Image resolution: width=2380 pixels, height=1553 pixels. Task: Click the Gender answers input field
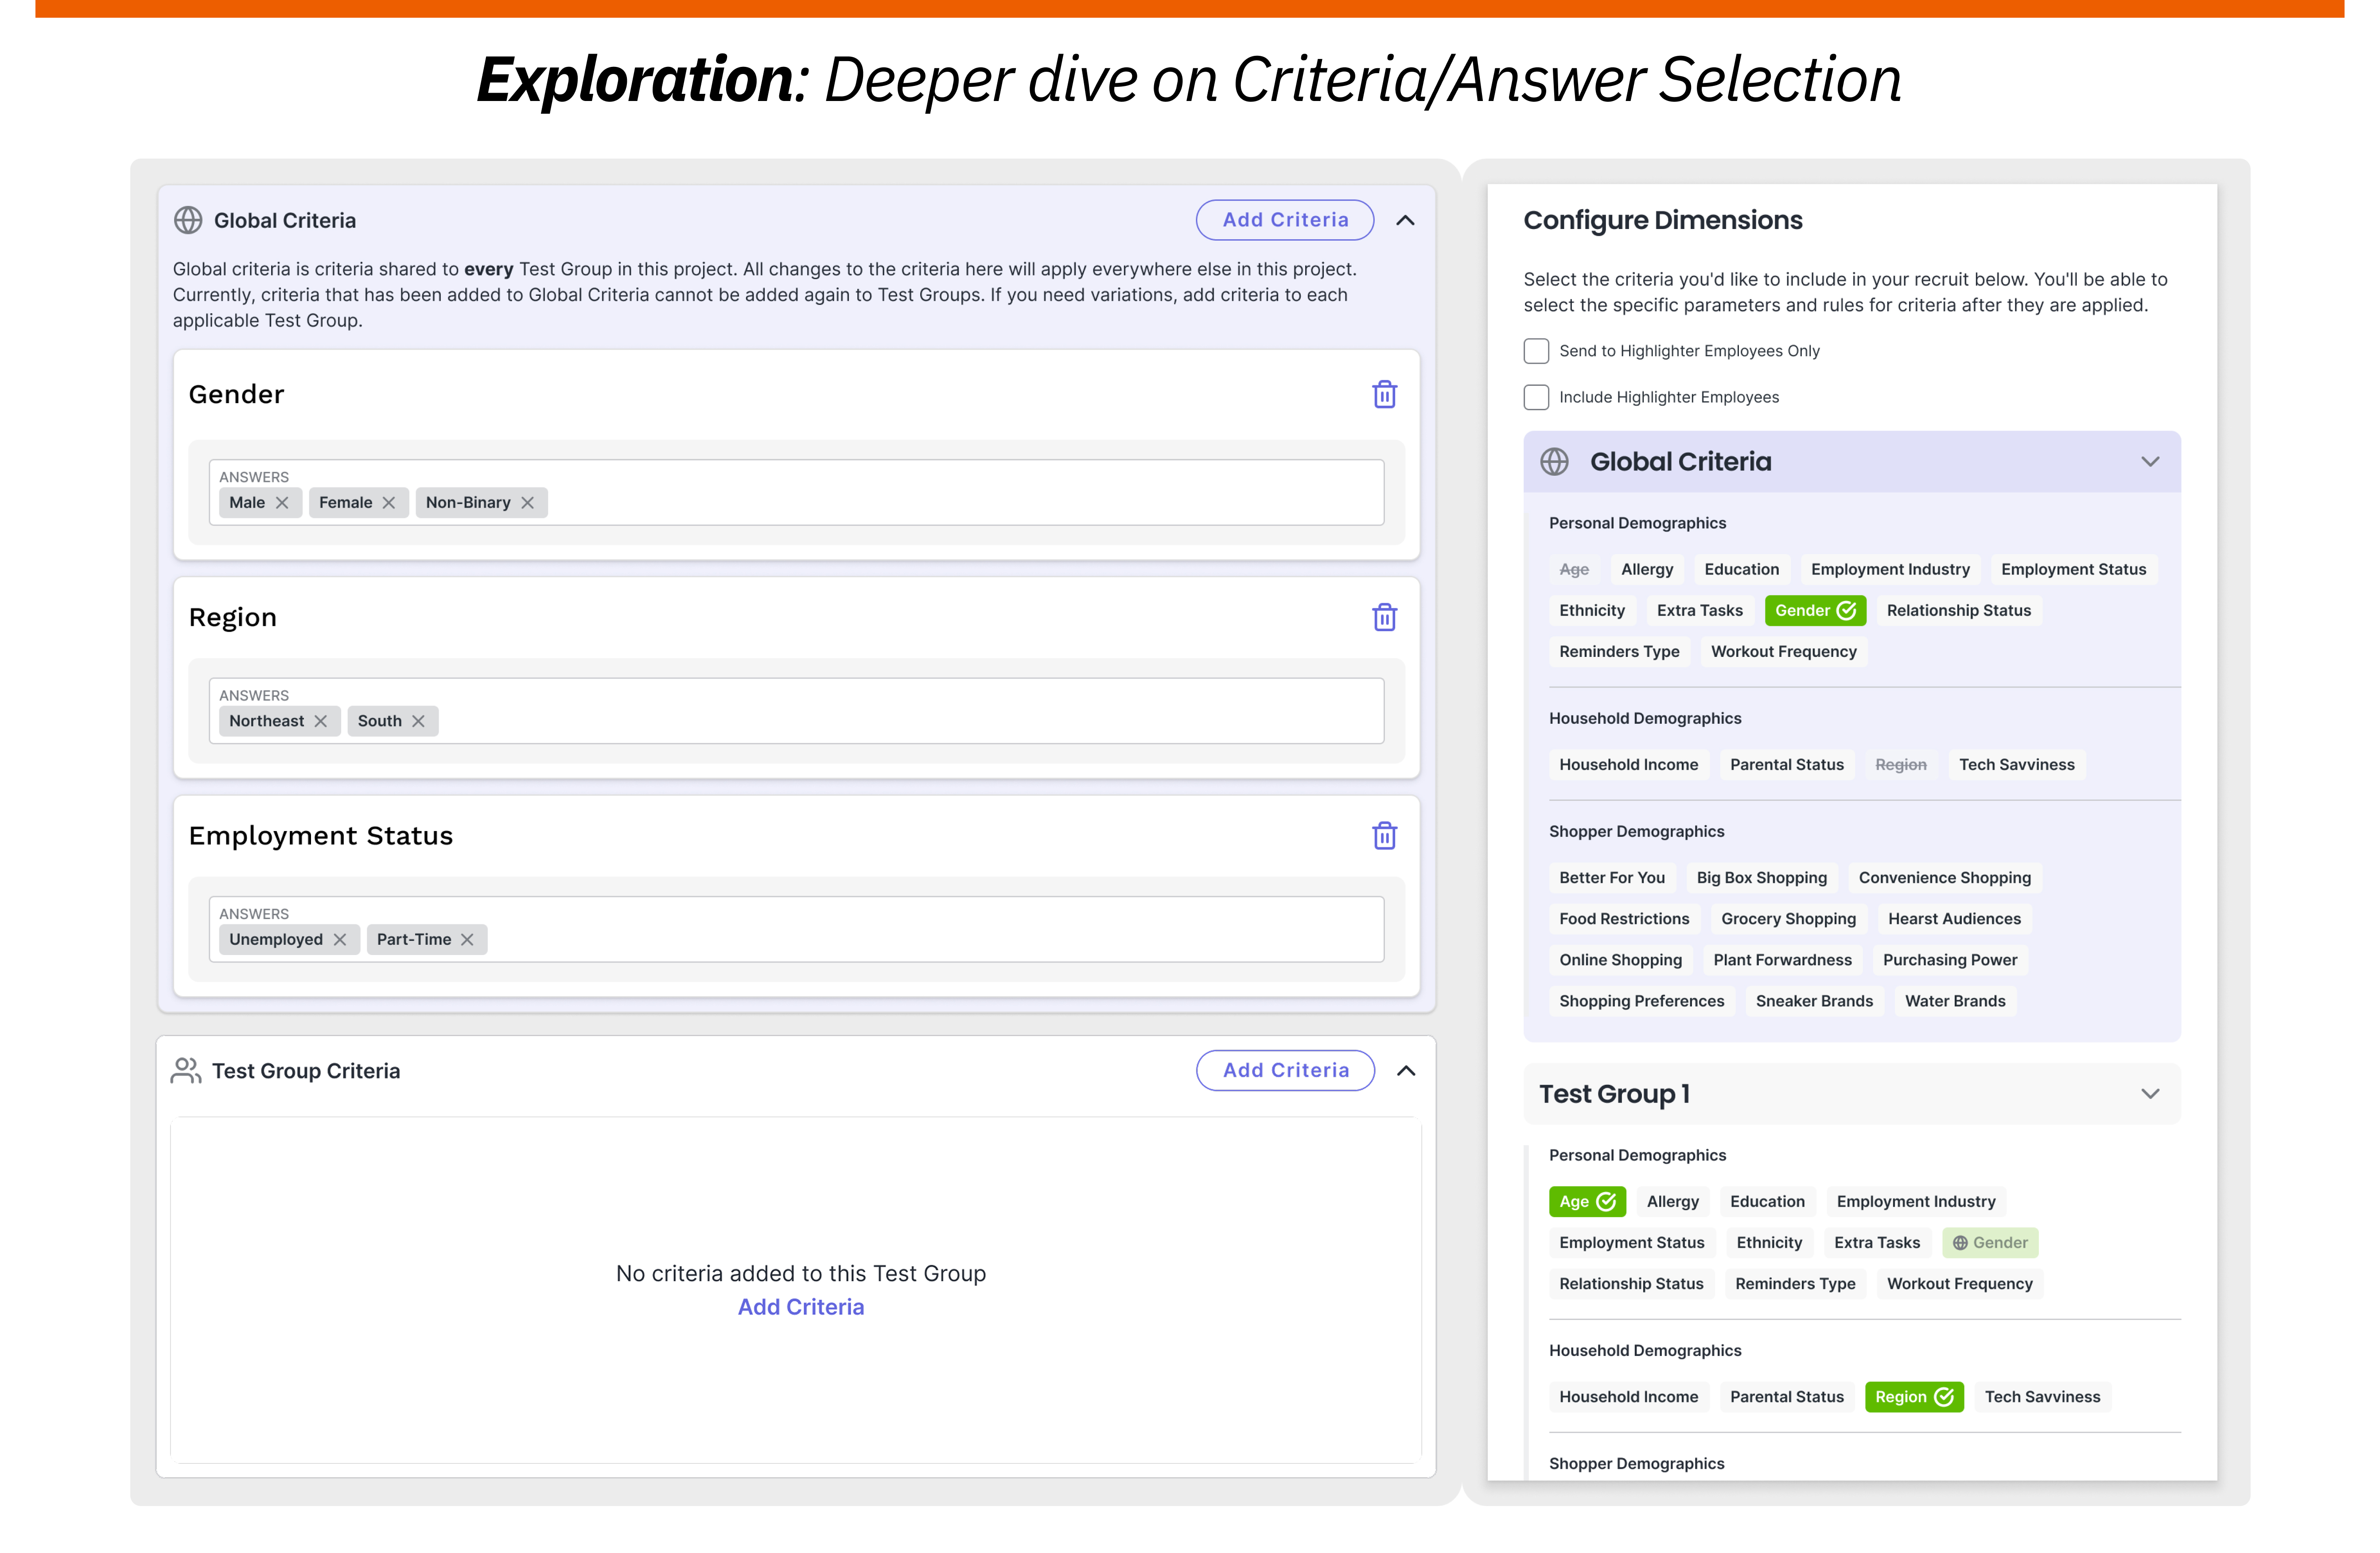pos(796,492)
